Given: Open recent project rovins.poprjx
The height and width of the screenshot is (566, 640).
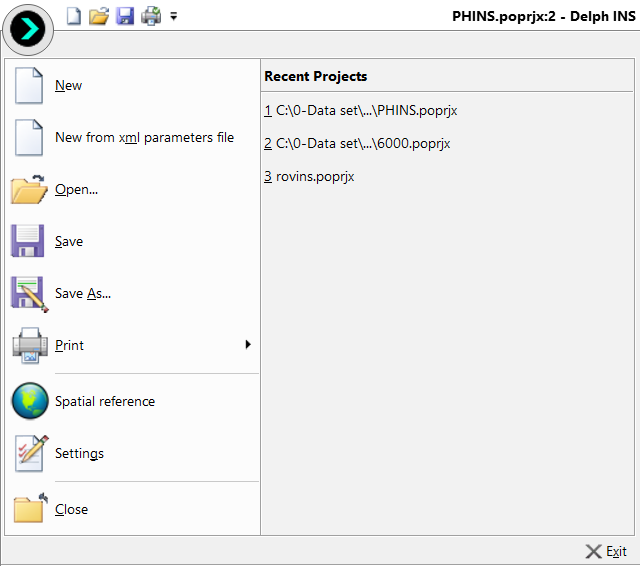Looking at the screenshot, I should click(309, 177).
